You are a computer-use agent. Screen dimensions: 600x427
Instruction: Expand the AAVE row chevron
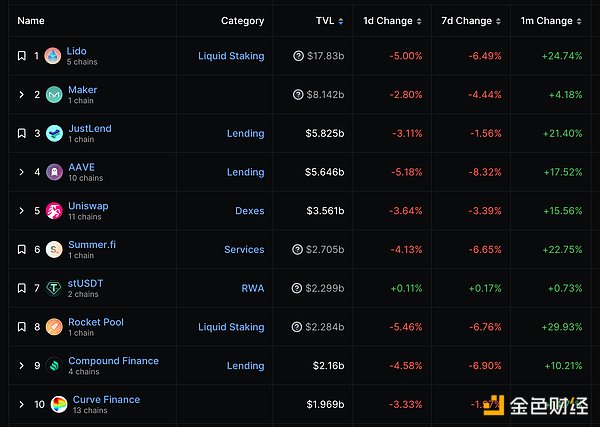[x=21, y=172]
